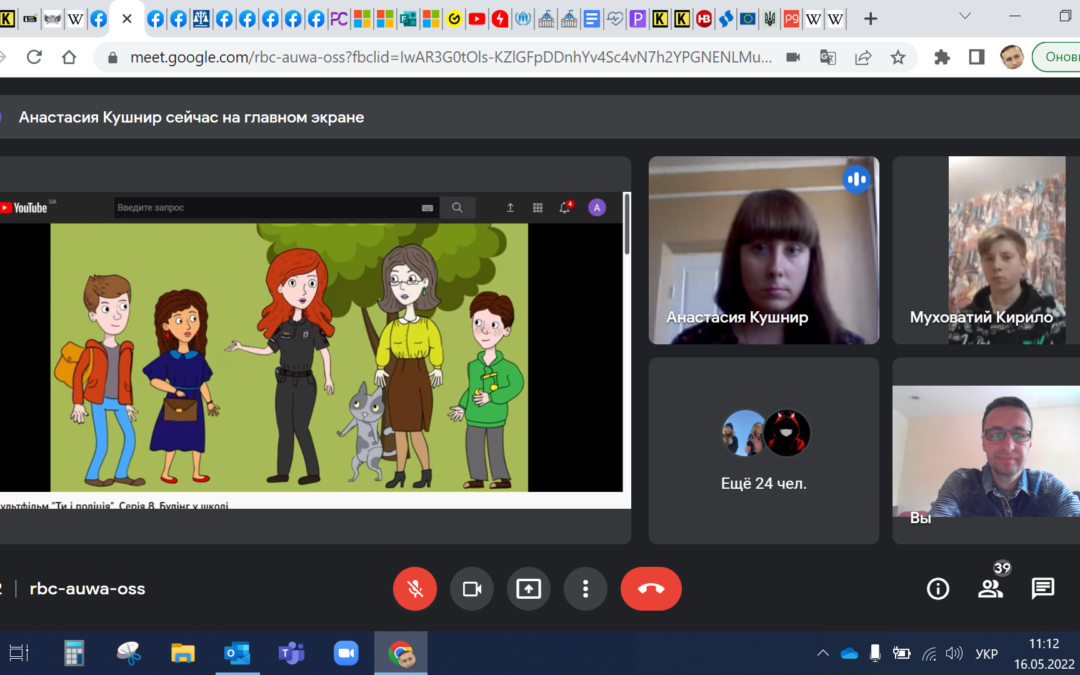Screen dimensions: 1080x675
Task: Click the green update button 'Онов…'
Action: coord(1057,57)
